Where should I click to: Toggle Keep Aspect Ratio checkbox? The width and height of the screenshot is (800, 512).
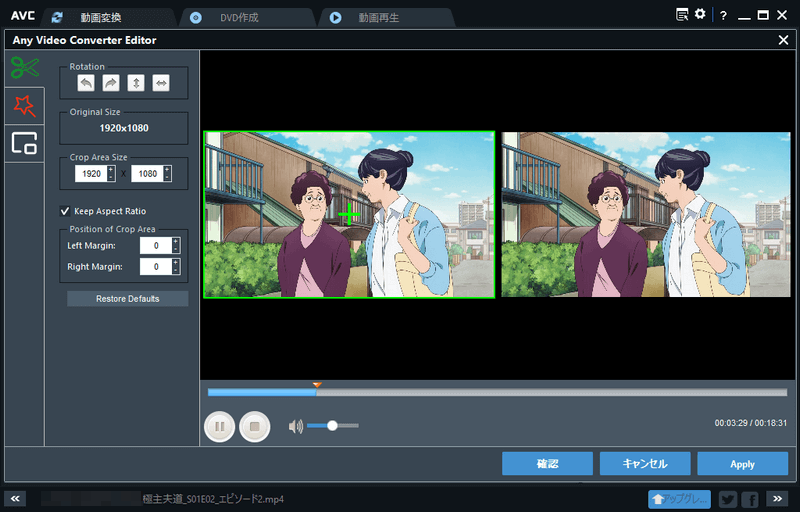click(65, 211)
